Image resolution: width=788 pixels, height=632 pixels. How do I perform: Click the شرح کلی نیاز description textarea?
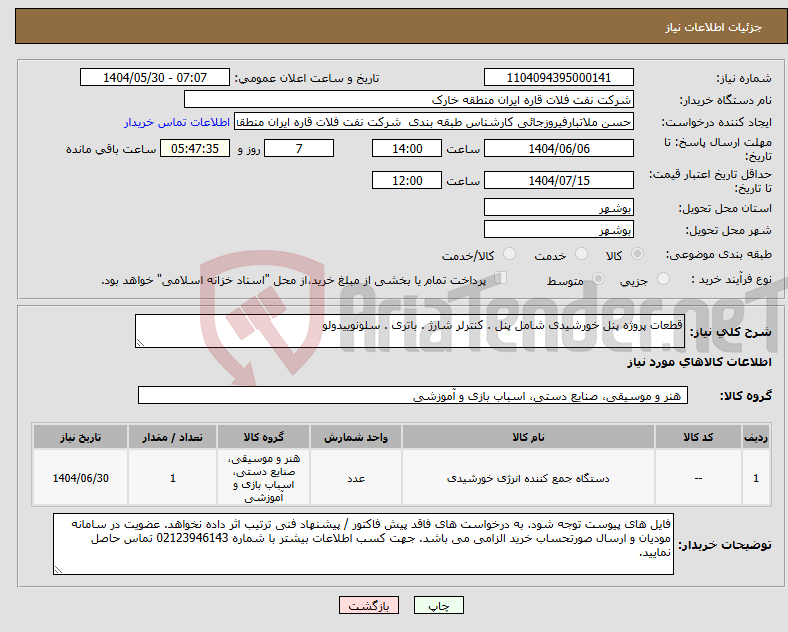410,331
